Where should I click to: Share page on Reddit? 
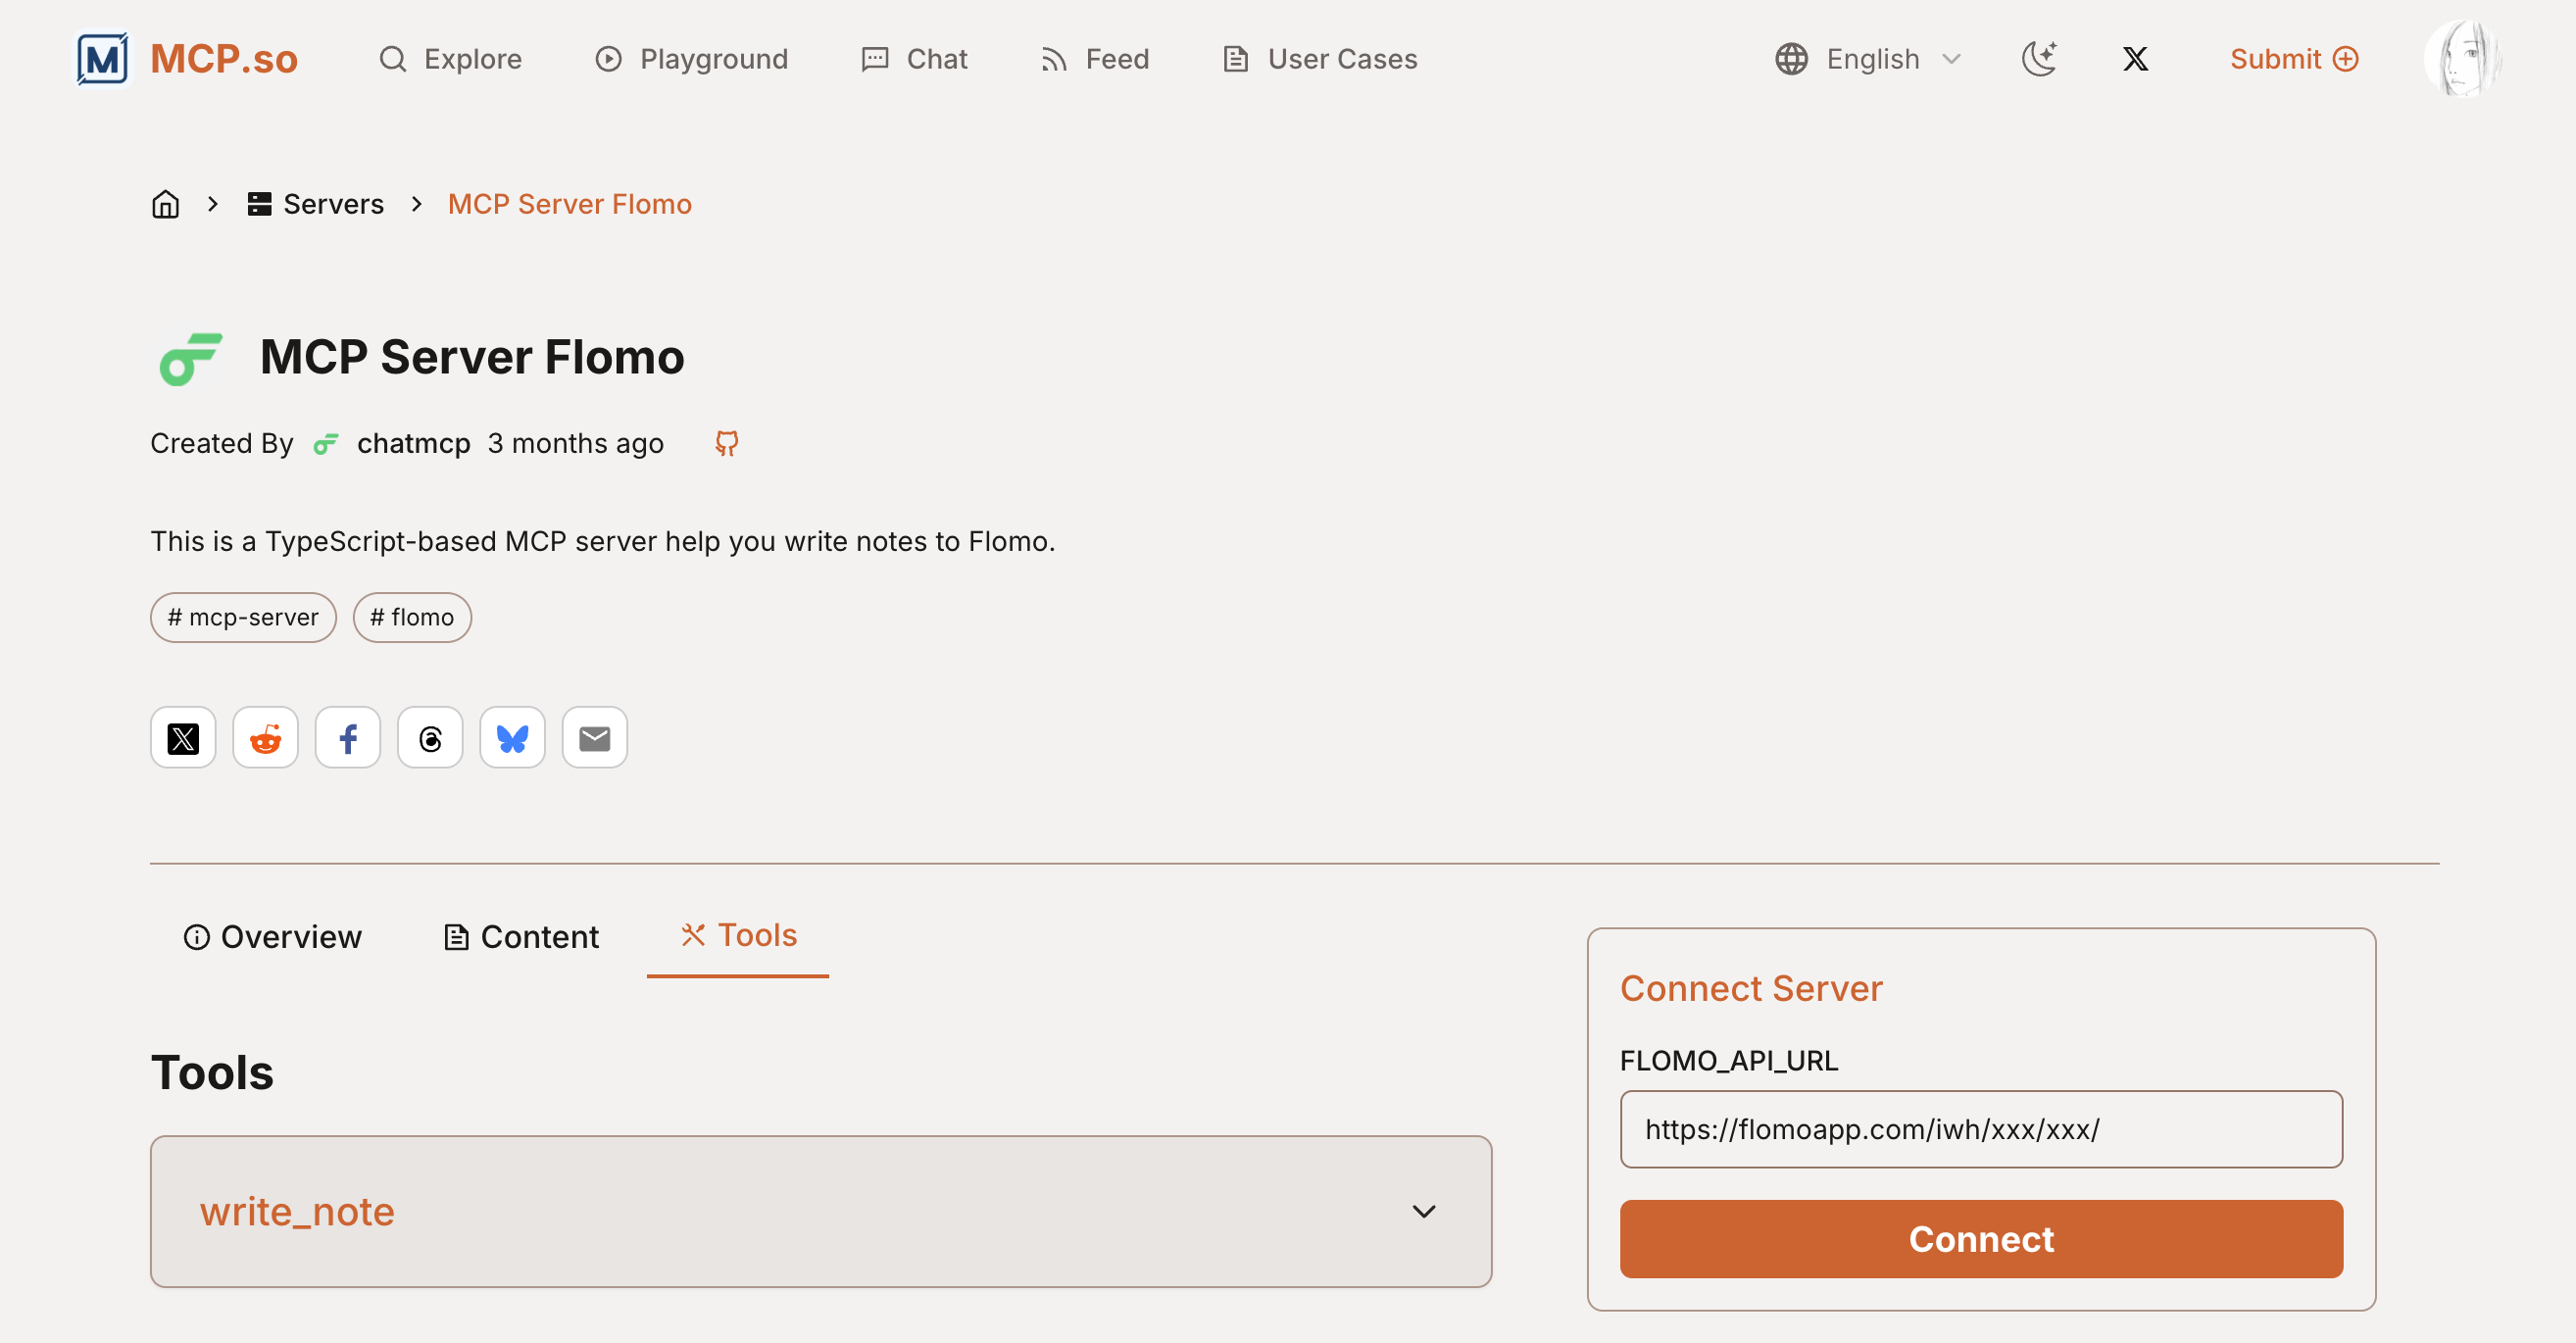click(x=265, y=738)
